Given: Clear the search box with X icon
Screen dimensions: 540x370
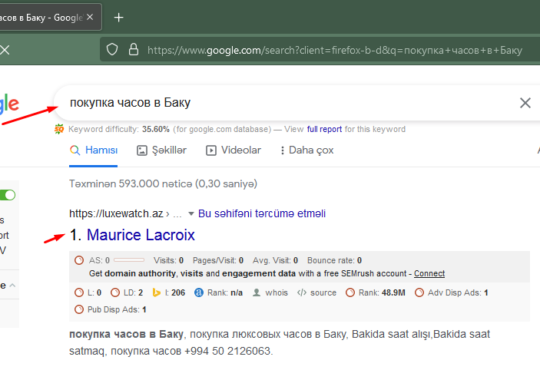Looking at the screenshot, I should click(x=525, y=103).
